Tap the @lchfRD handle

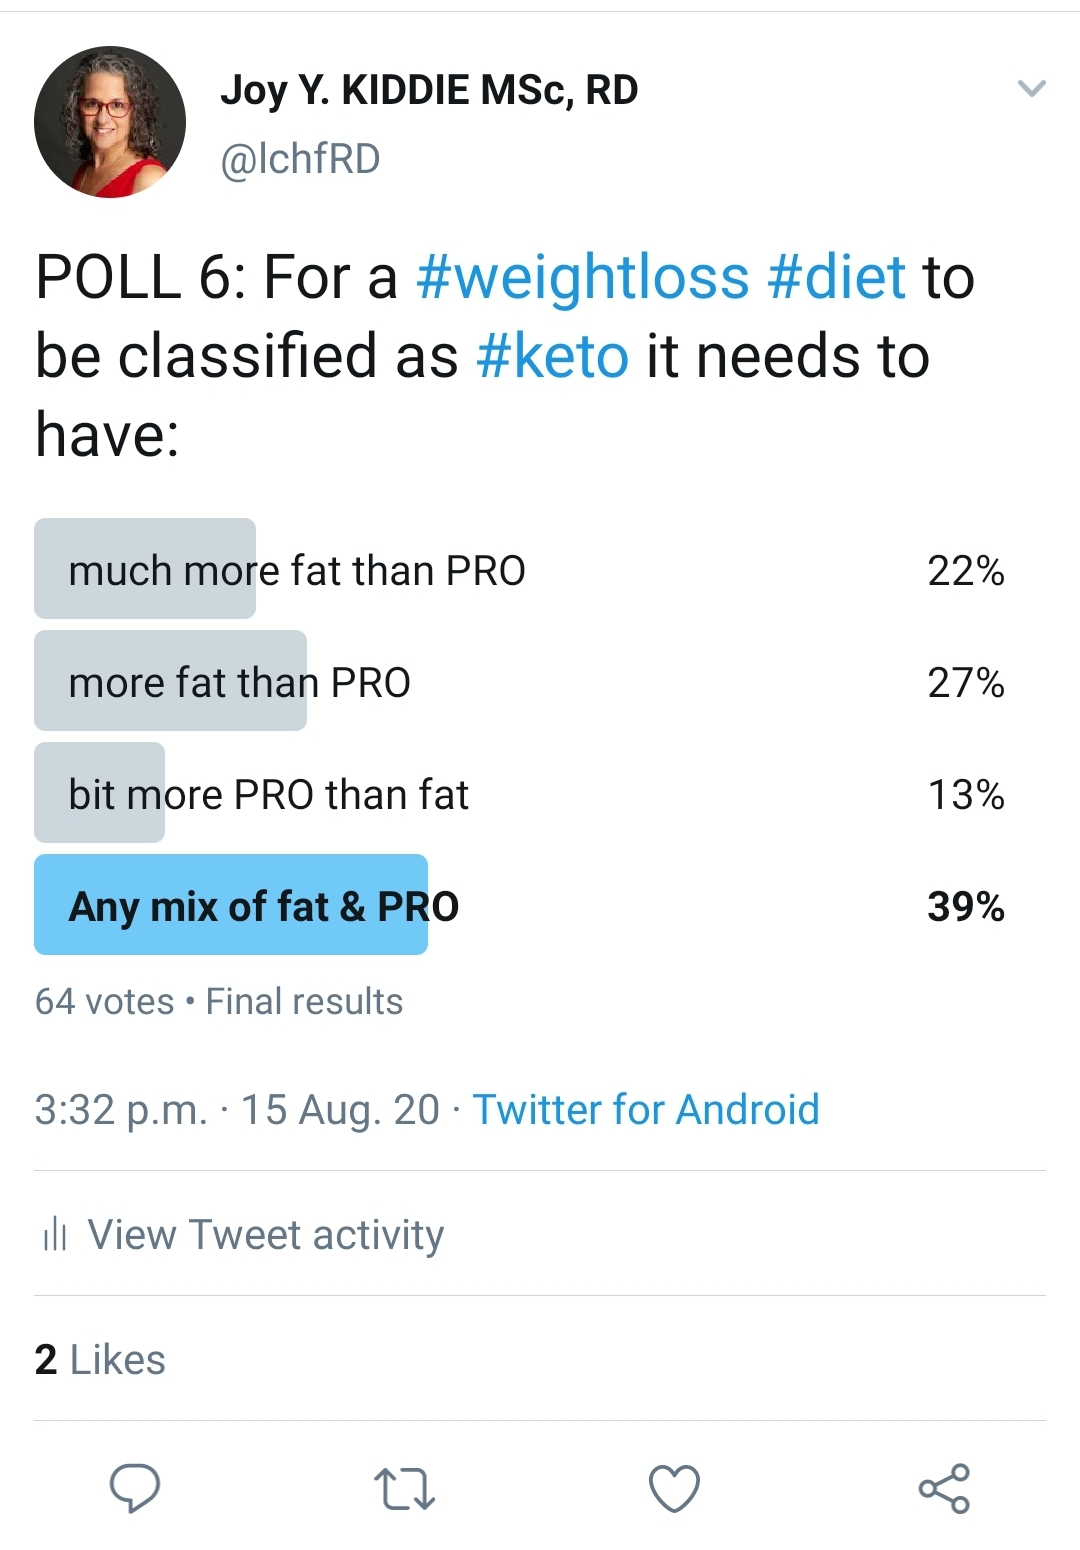pyautogui.click(x=300, y=159)
